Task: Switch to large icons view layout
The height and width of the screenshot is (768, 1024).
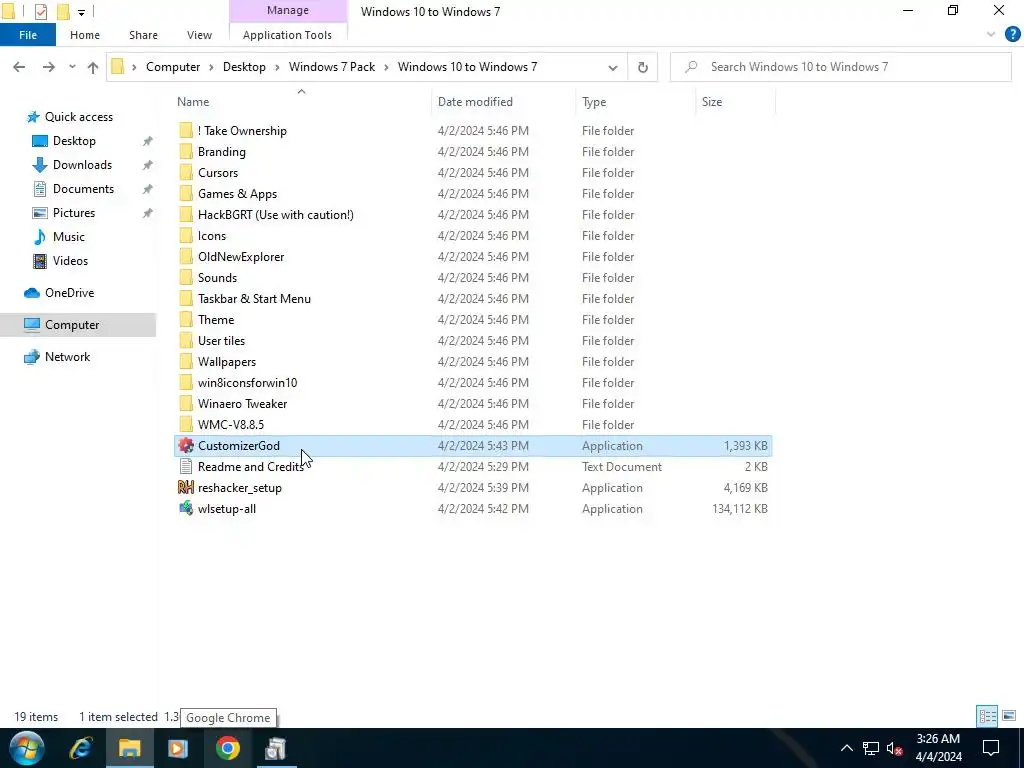Action: [1009, 716]
